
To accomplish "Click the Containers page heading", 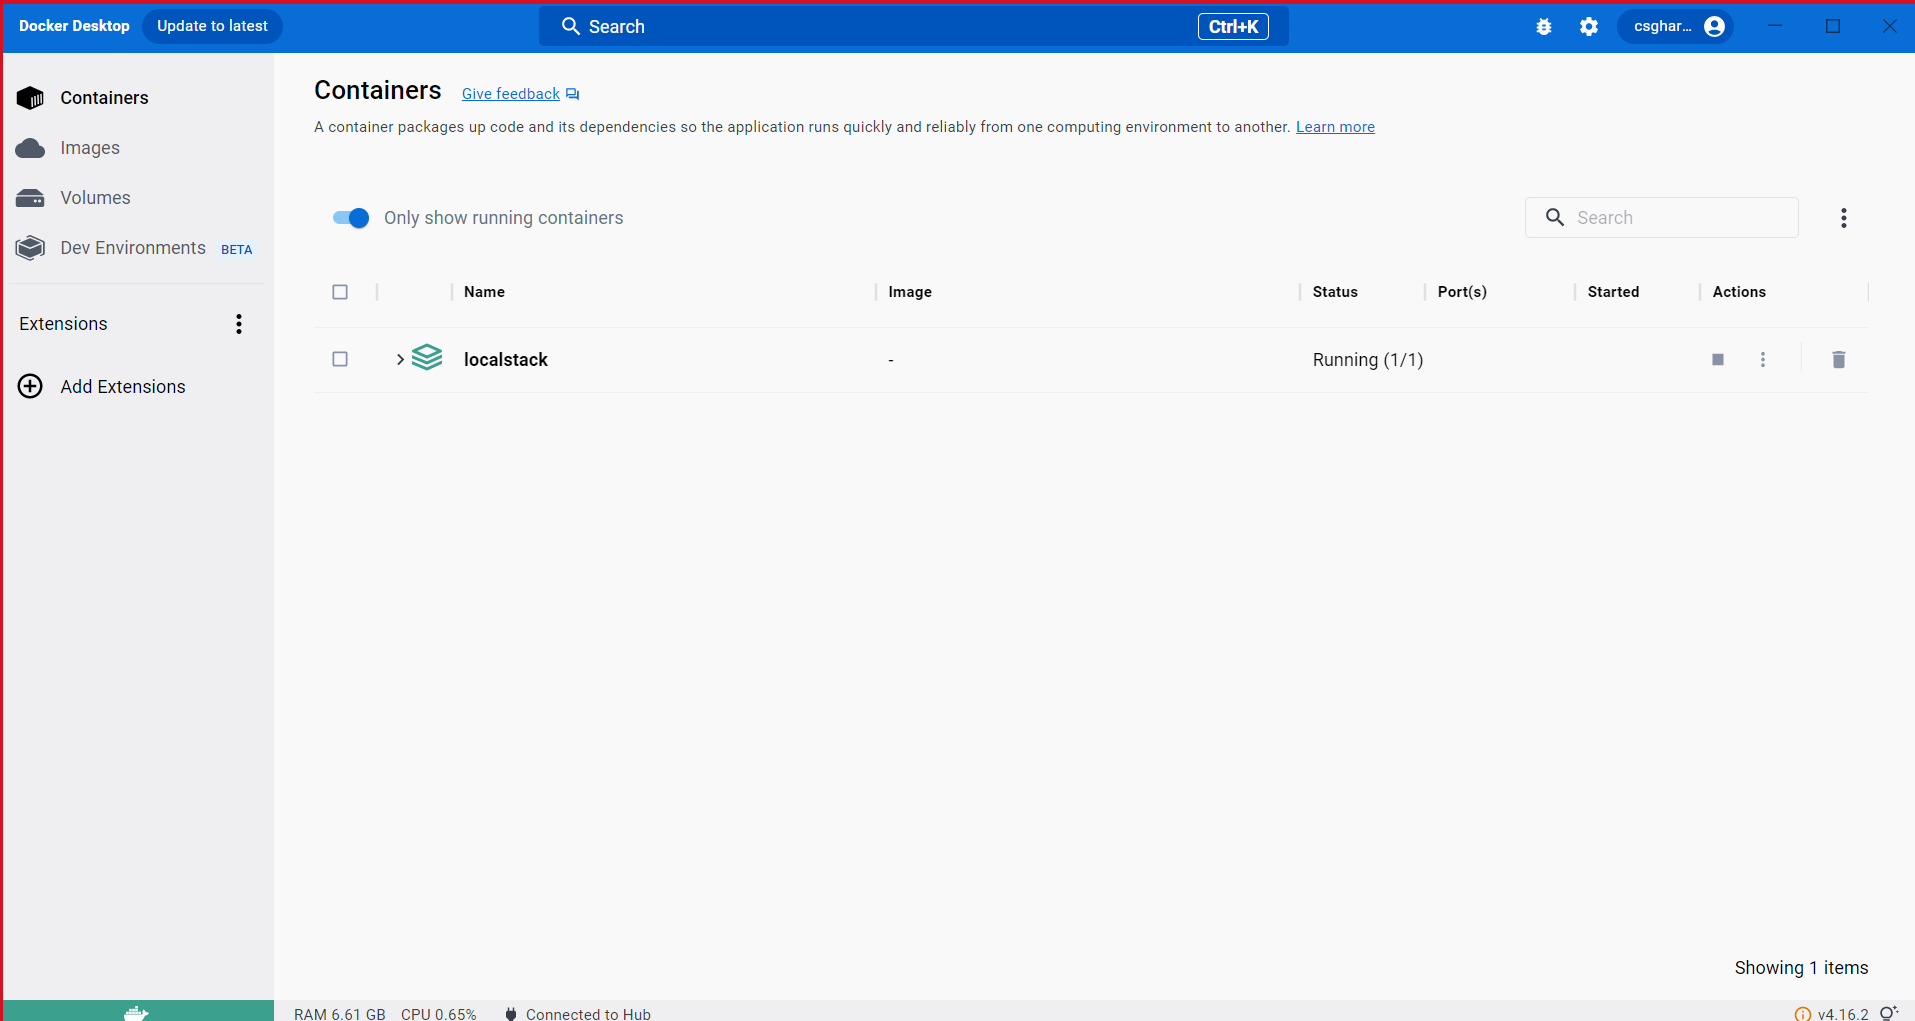I will (378, 90).
